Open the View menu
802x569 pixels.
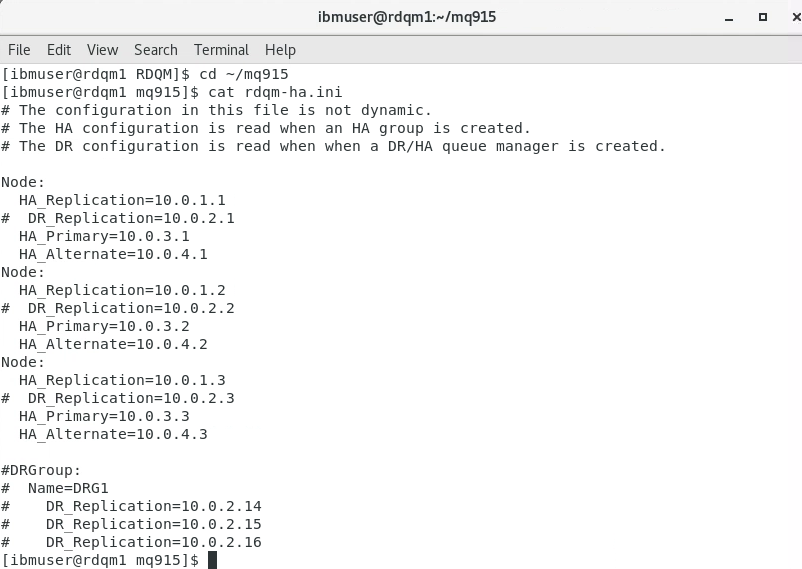(102, 50)
